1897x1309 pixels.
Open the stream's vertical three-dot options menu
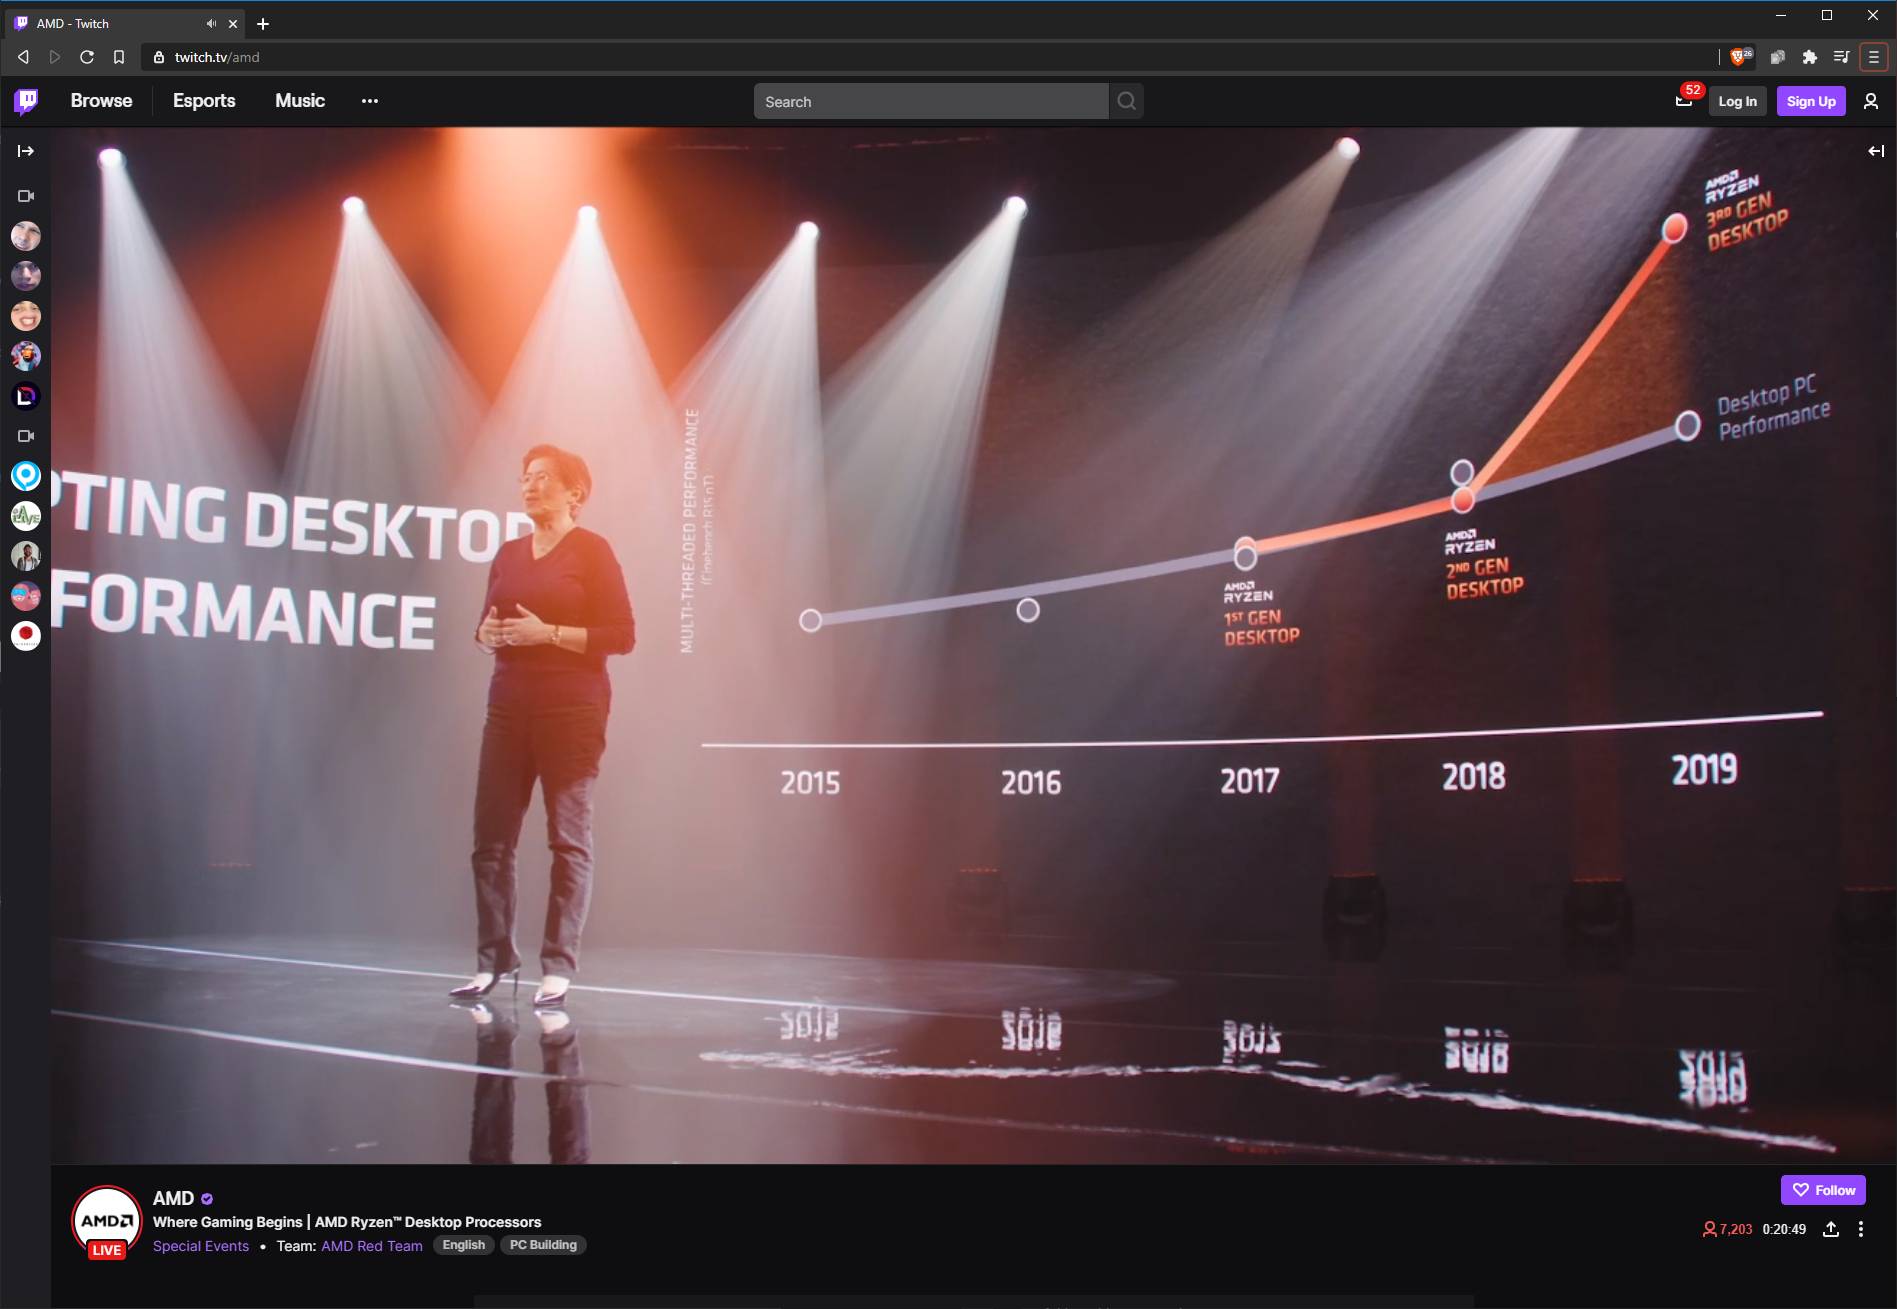[1861, 1229]
